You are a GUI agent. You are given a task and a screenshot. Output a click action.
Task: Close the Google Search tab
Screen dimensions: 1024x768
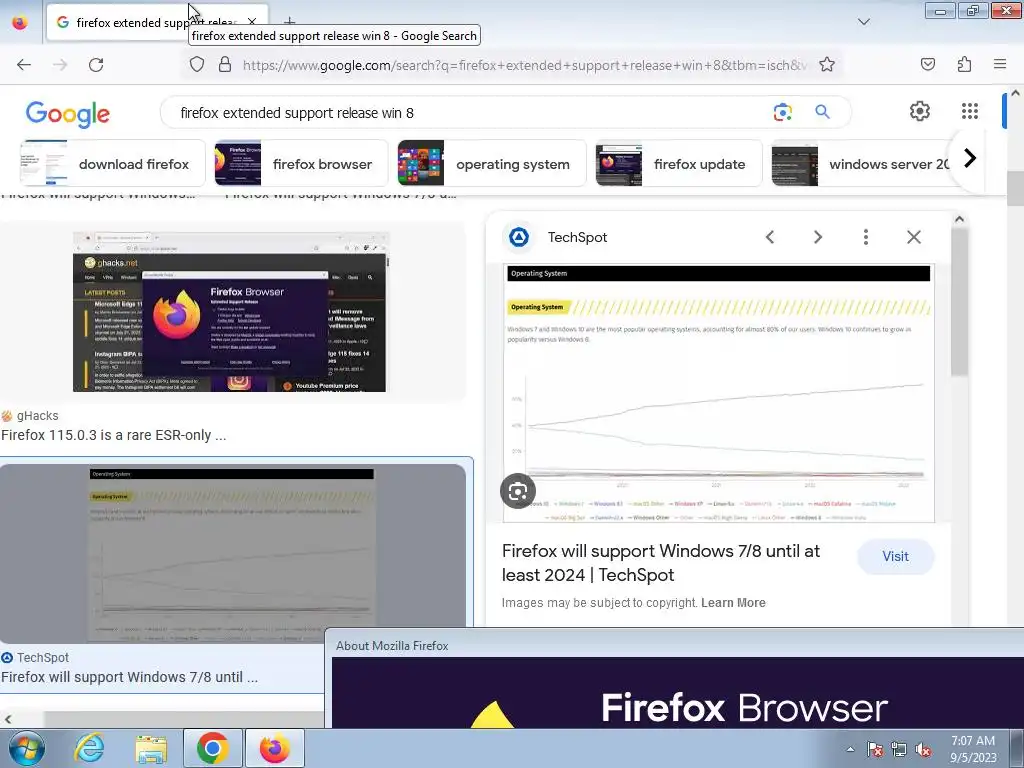tap(252, 22)
